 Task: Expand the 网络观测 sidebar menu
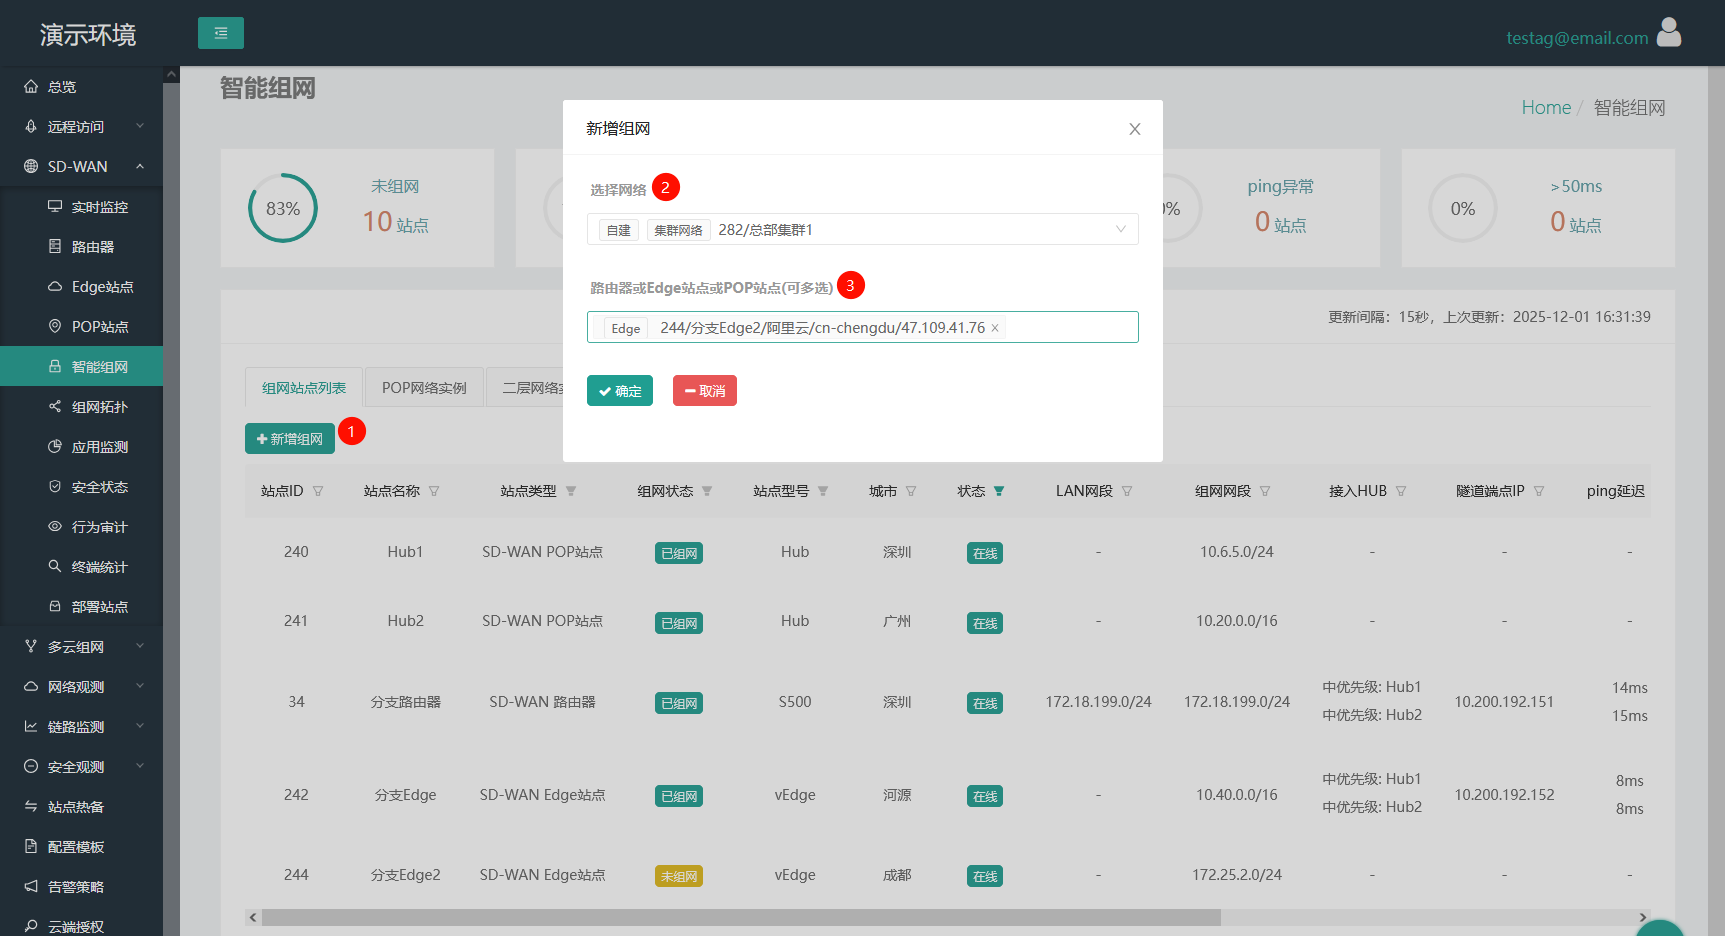81,687
